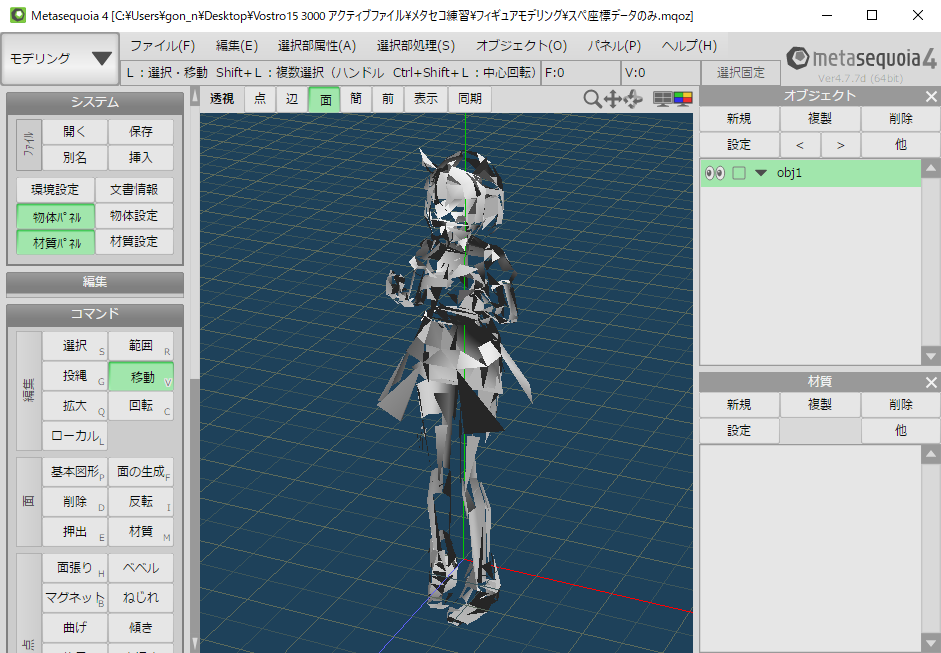Open 環境設定 from the system panel

[55, 189]
